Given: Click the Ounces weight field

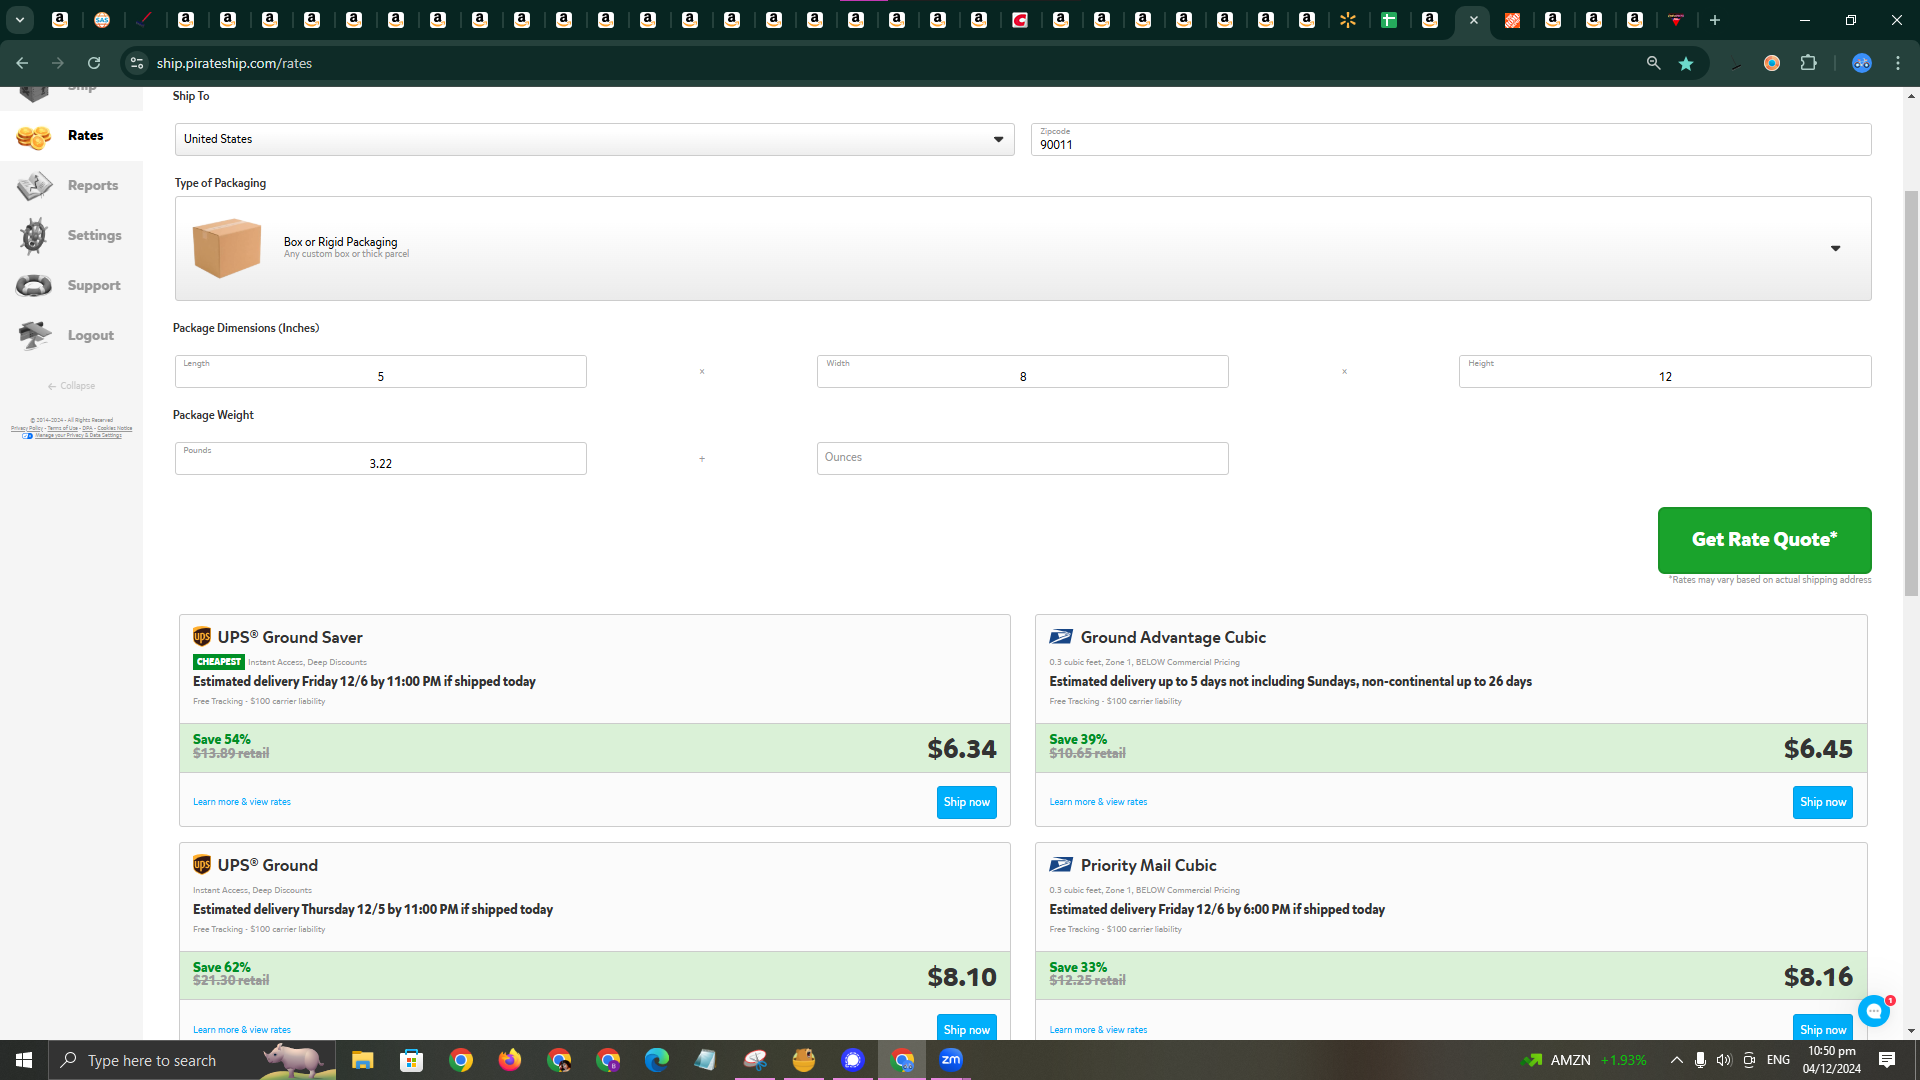Looking at the screenshot, I should pos(1023,458).
